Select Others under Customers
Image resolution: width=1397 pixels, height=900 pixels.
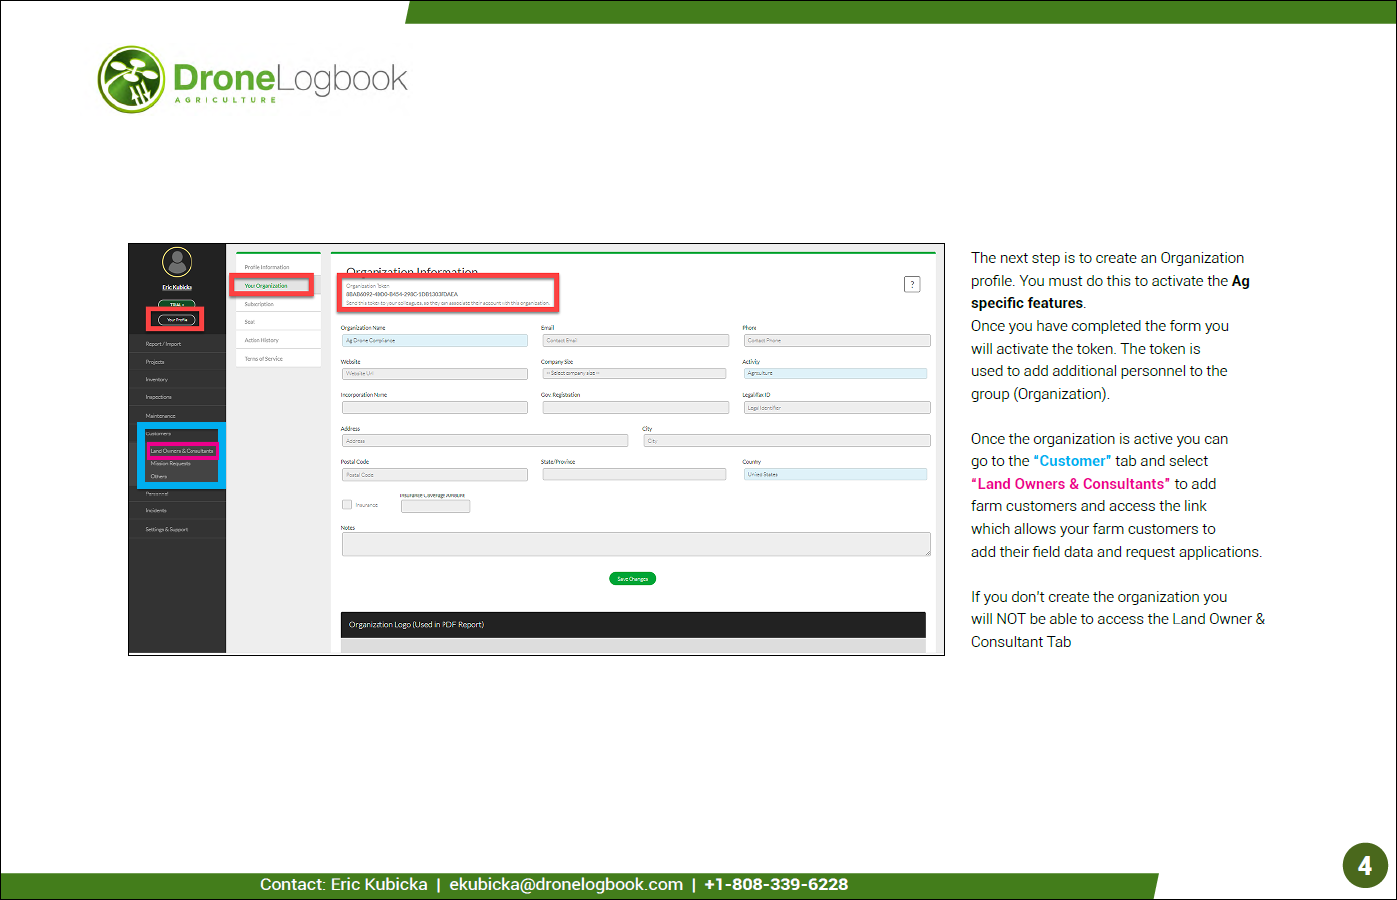(159, 476)
